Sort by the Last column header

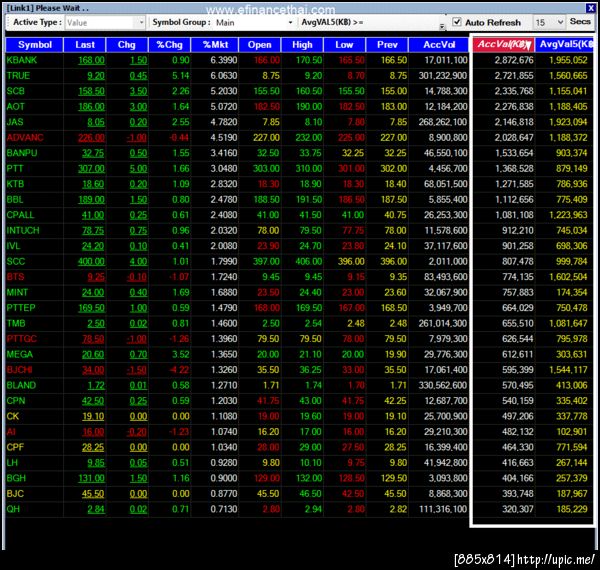click(85, 45)
